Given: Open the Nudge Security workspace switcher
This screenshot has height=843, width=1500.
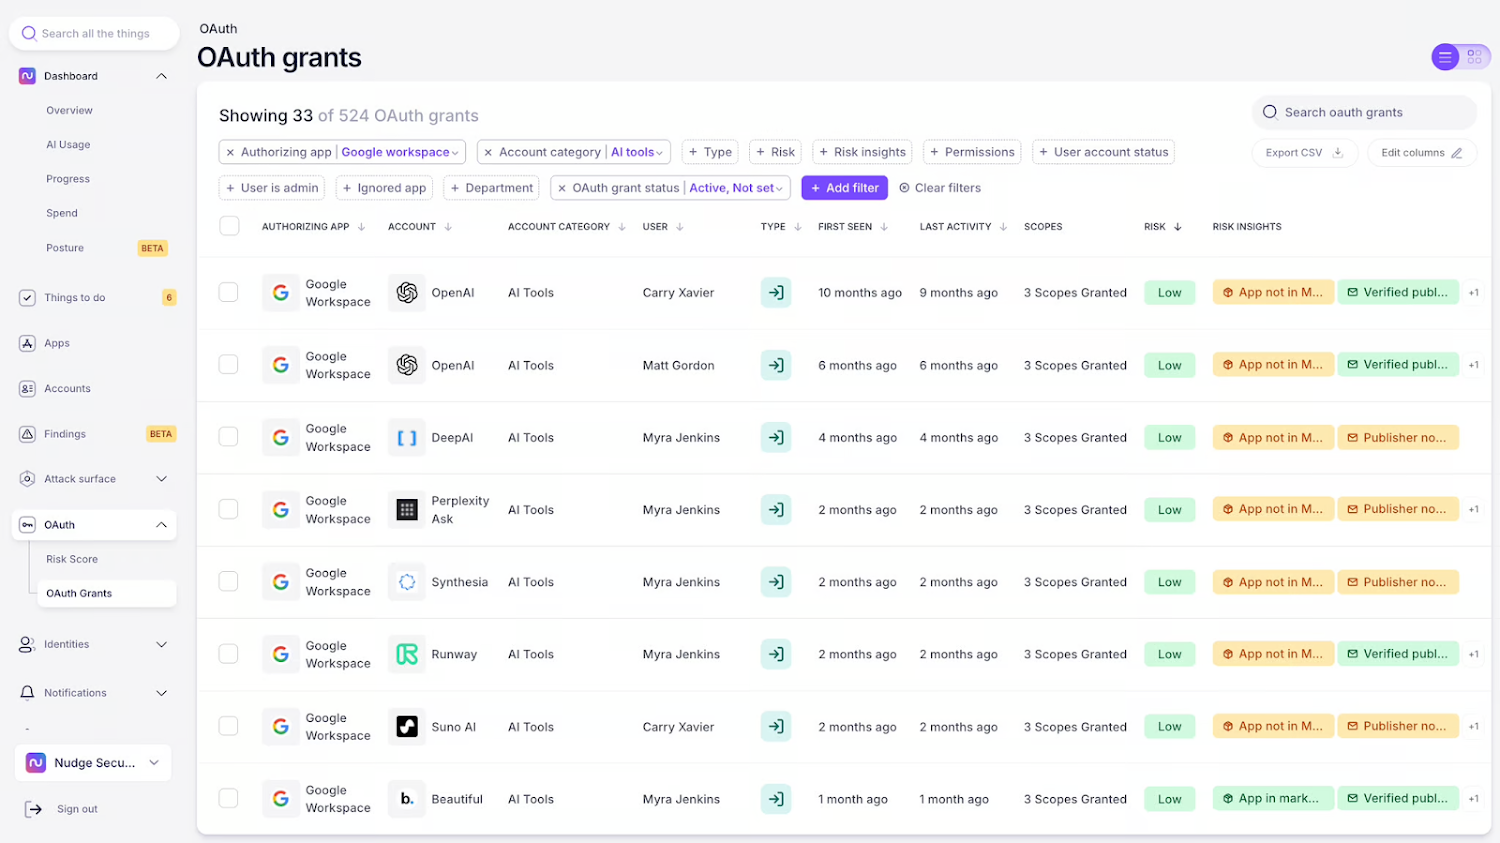Looking at the screenshot, I should (93, 763).
